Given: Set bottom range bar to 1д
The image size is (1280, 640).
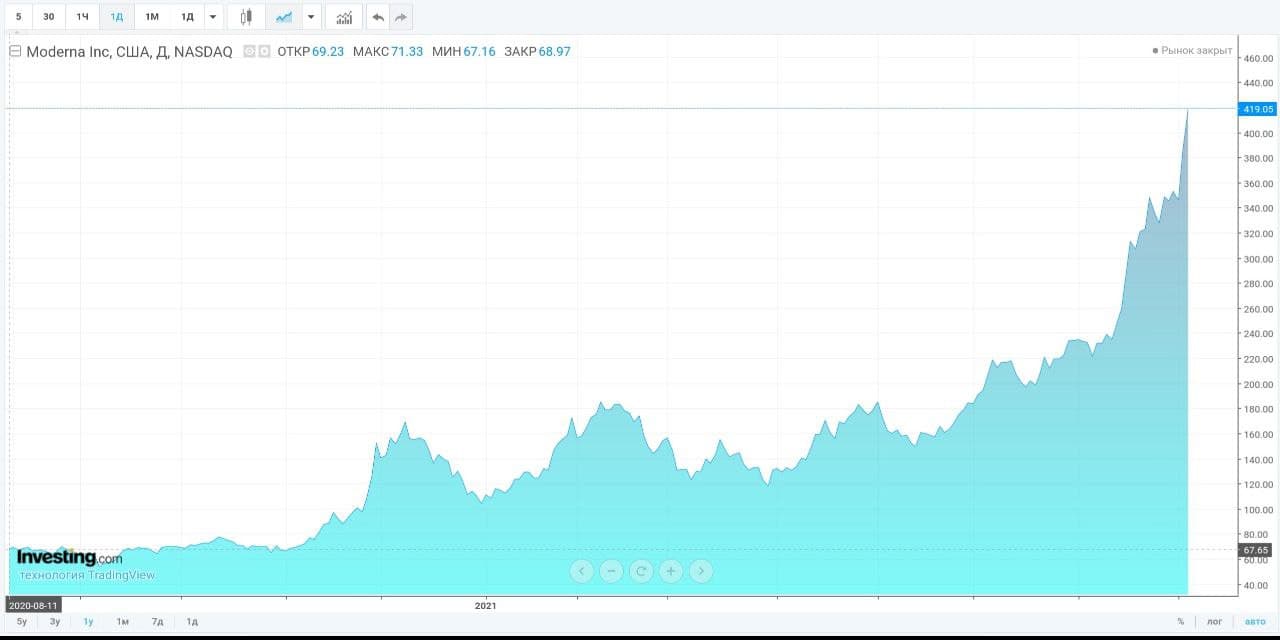Looking at the screenshot, I should tap(192, 621).
